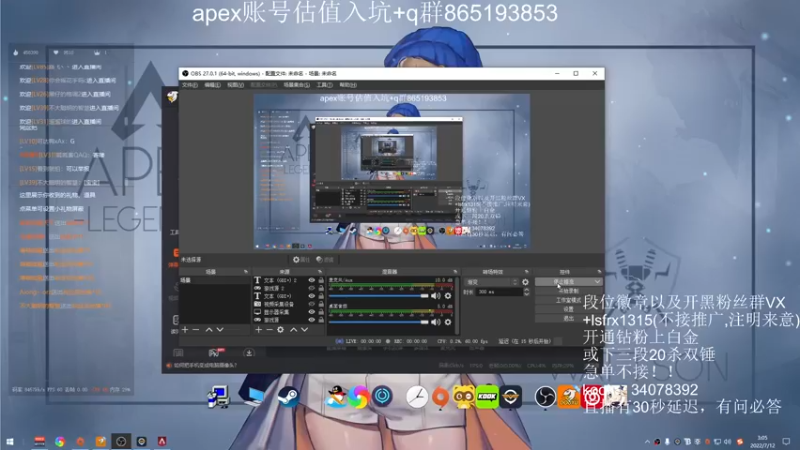Toggle visibility of 文本 (GDI+) source

click(311, 296)
